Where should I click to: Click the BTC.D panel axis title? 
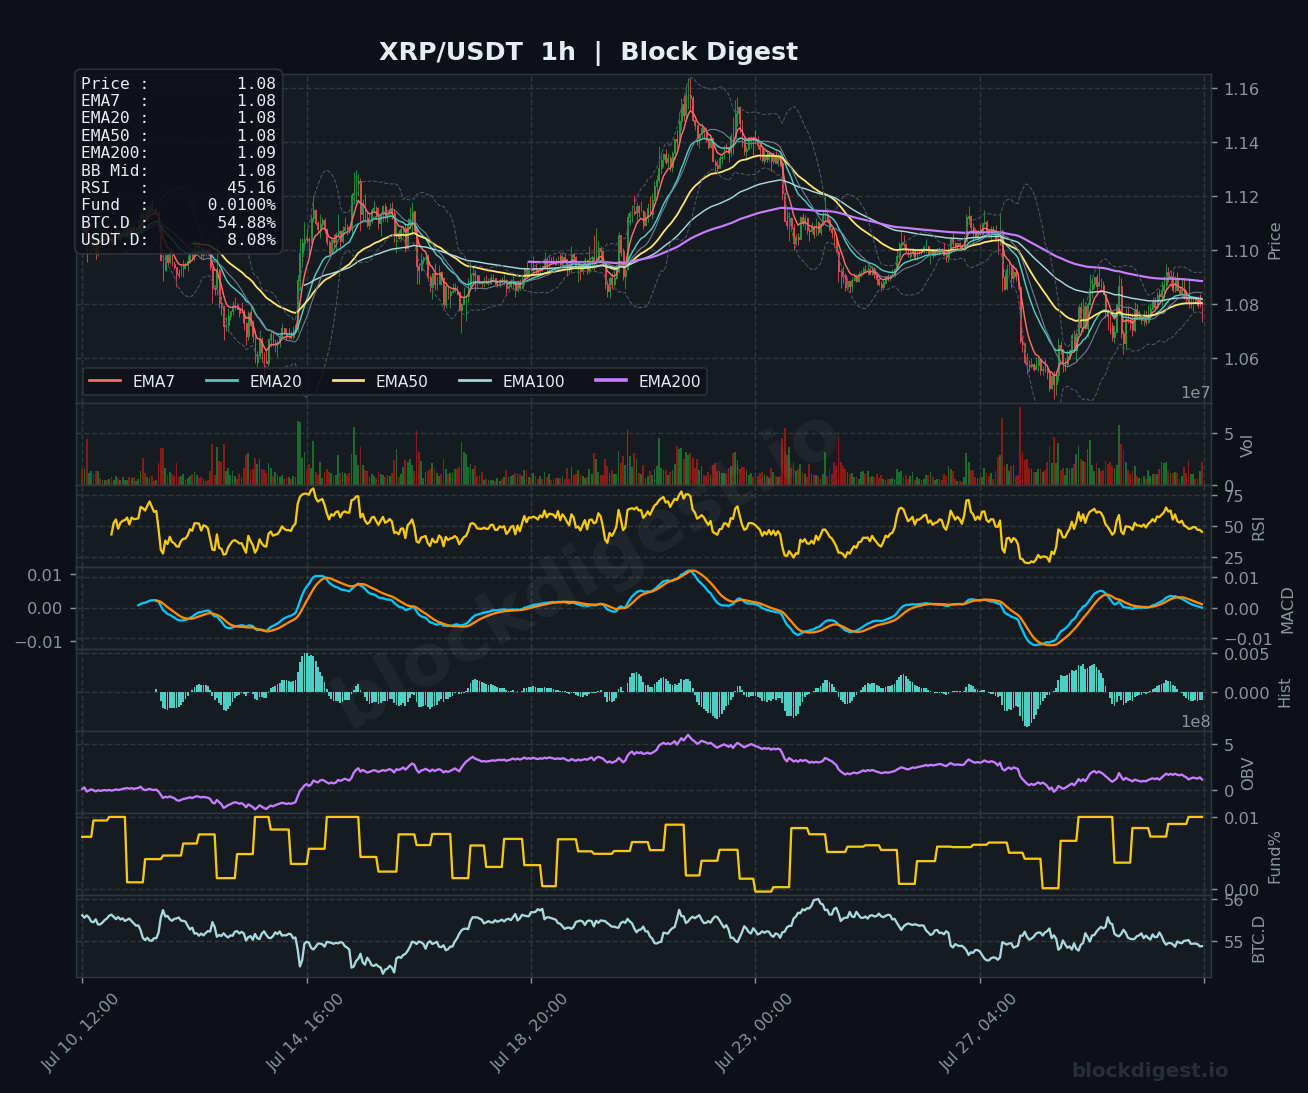[x=1258, y=939]
